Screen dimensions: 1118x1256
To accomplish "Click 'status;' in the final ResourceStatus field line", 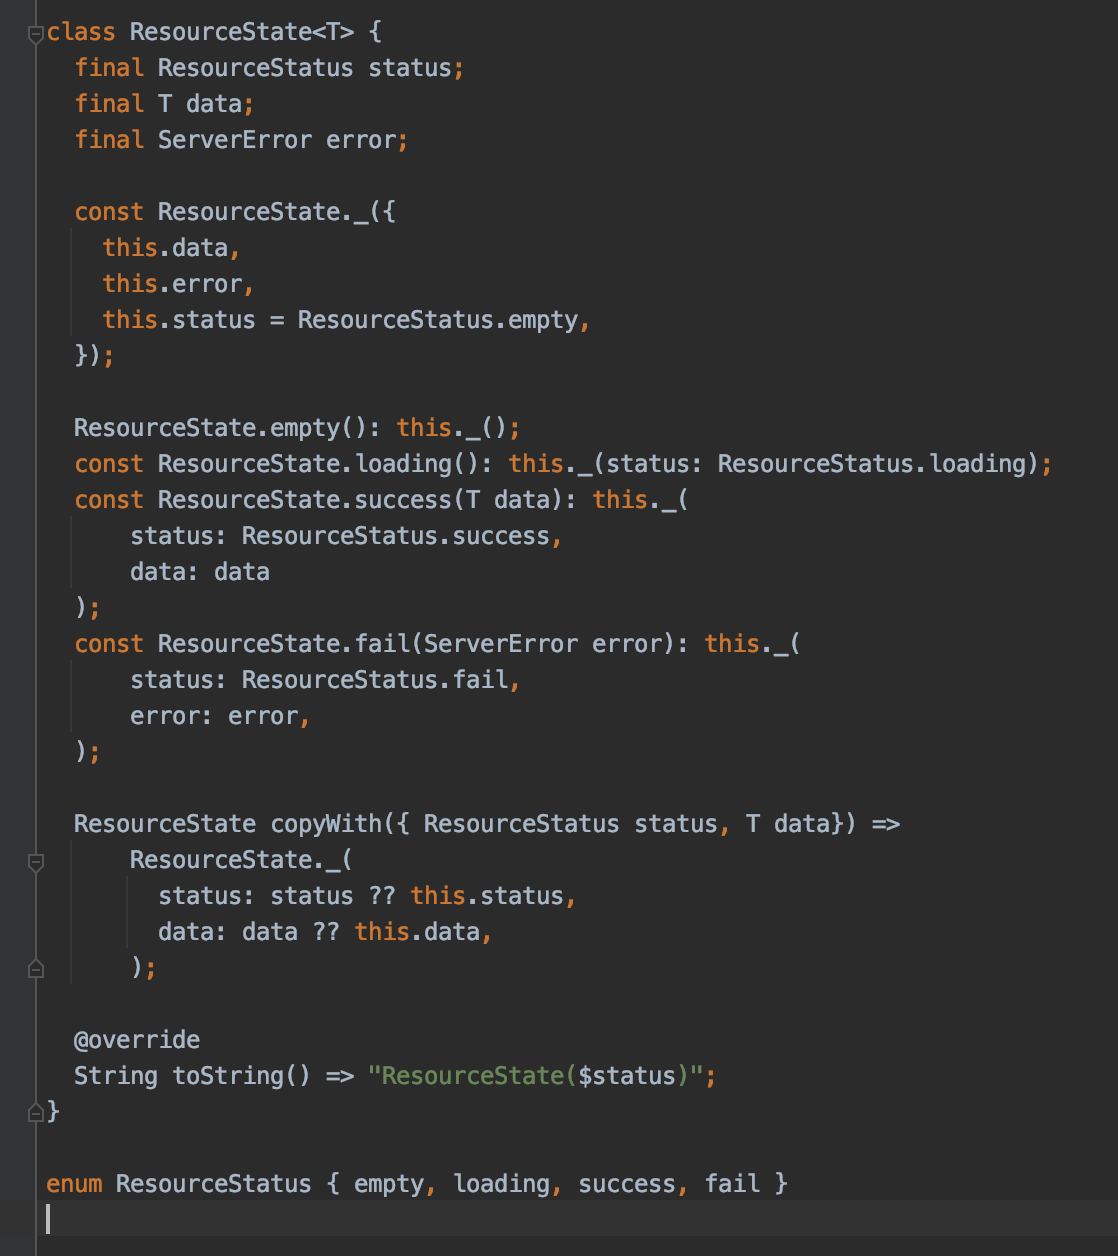I will pos(416,68).
